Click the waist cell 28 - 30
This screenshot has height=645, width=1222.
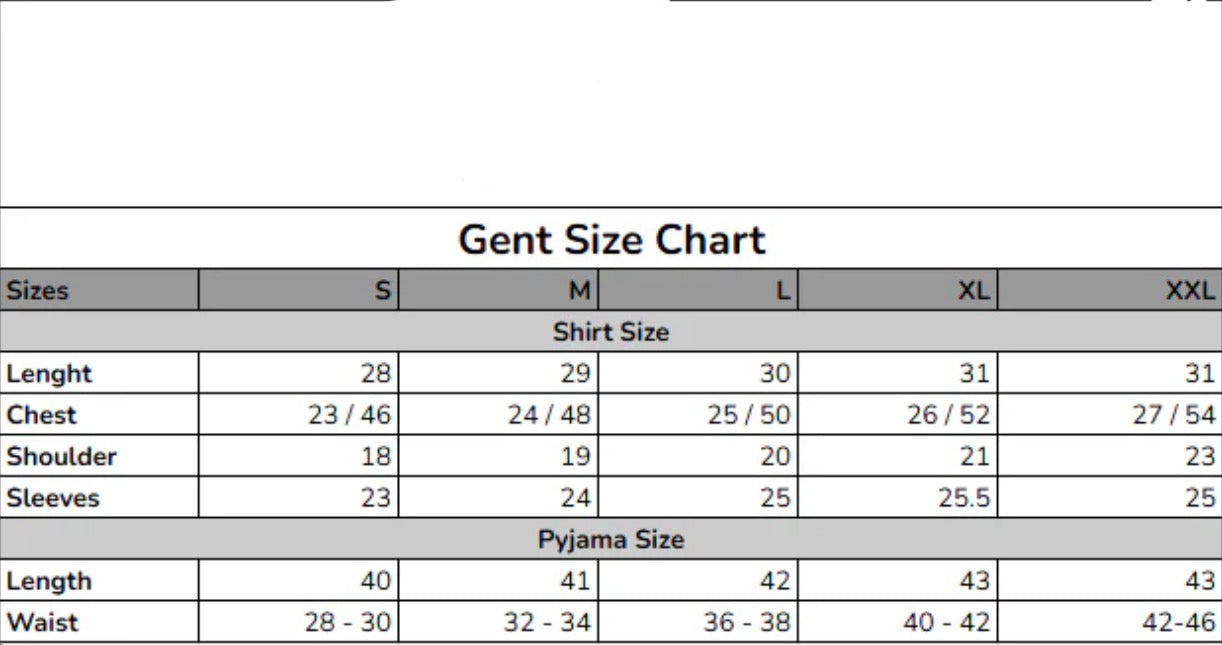point(348,622)
